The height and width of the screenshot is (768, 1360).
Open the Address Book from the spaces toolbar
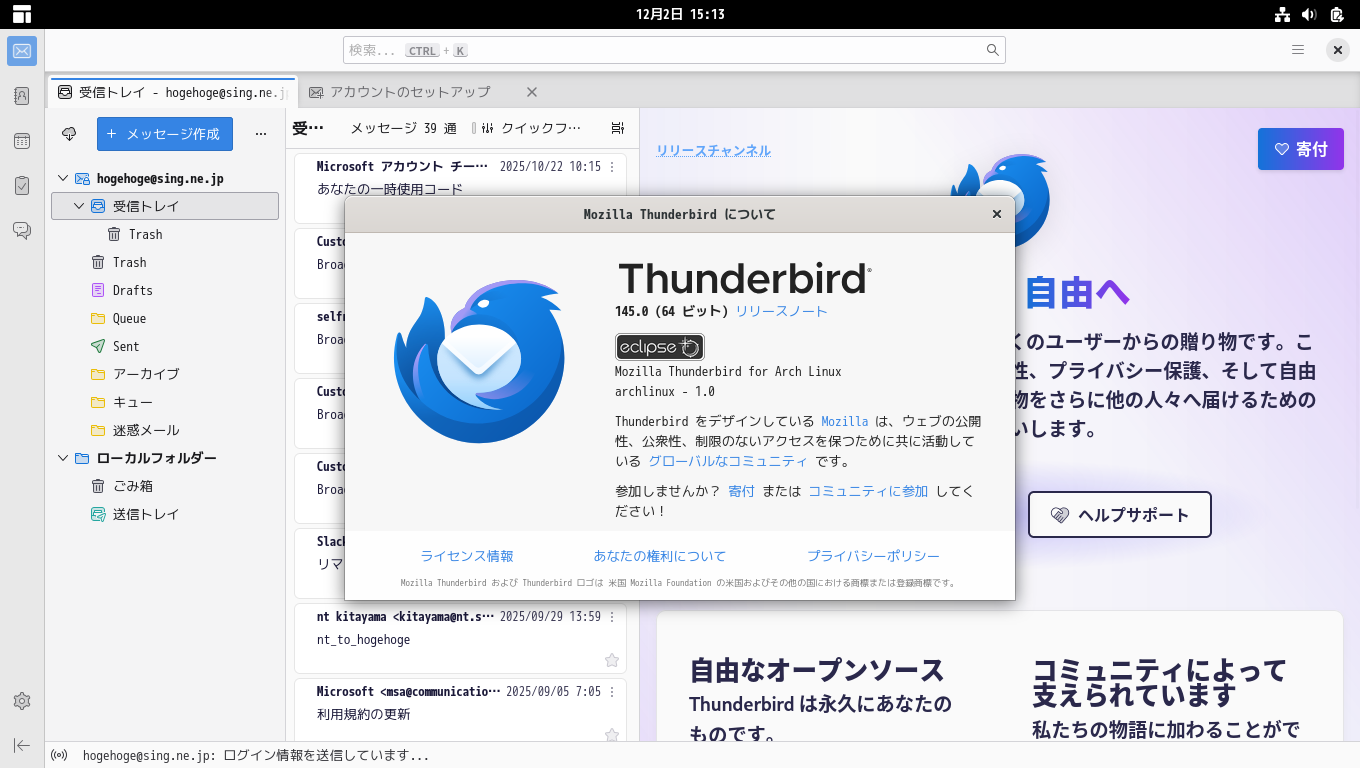coord(21,94)
